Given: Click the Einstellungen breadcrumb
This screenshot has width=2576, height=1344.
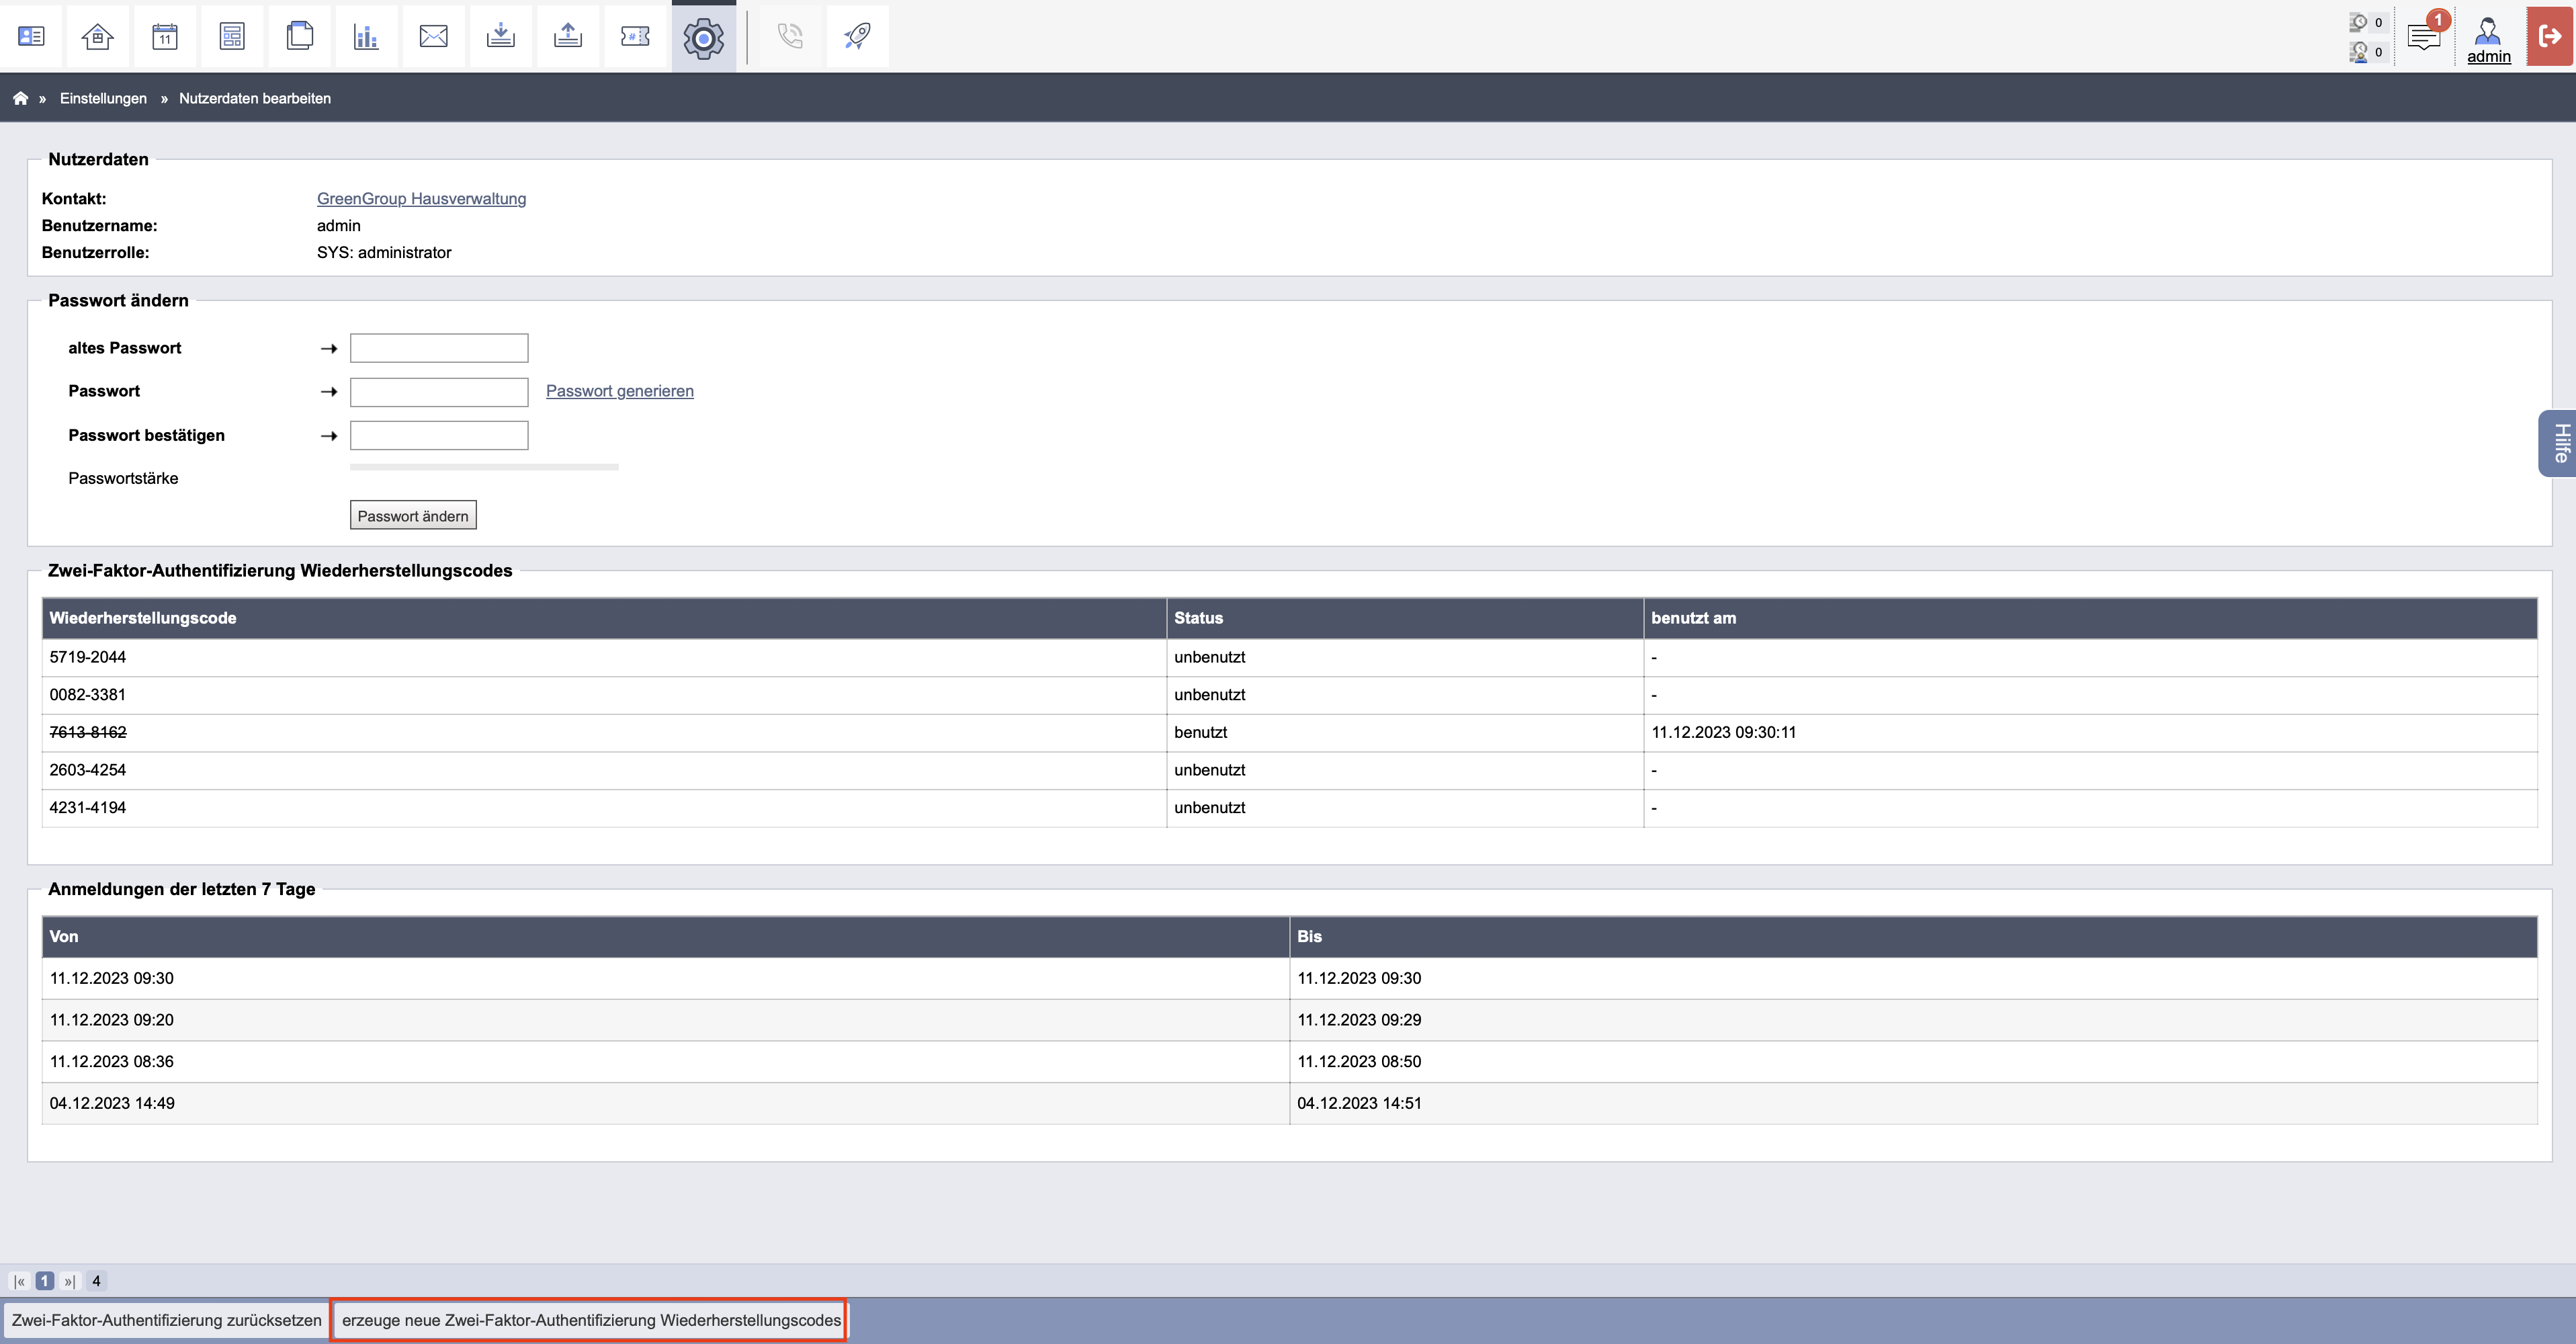Looking at the screenshot, I should click(103, 98).
